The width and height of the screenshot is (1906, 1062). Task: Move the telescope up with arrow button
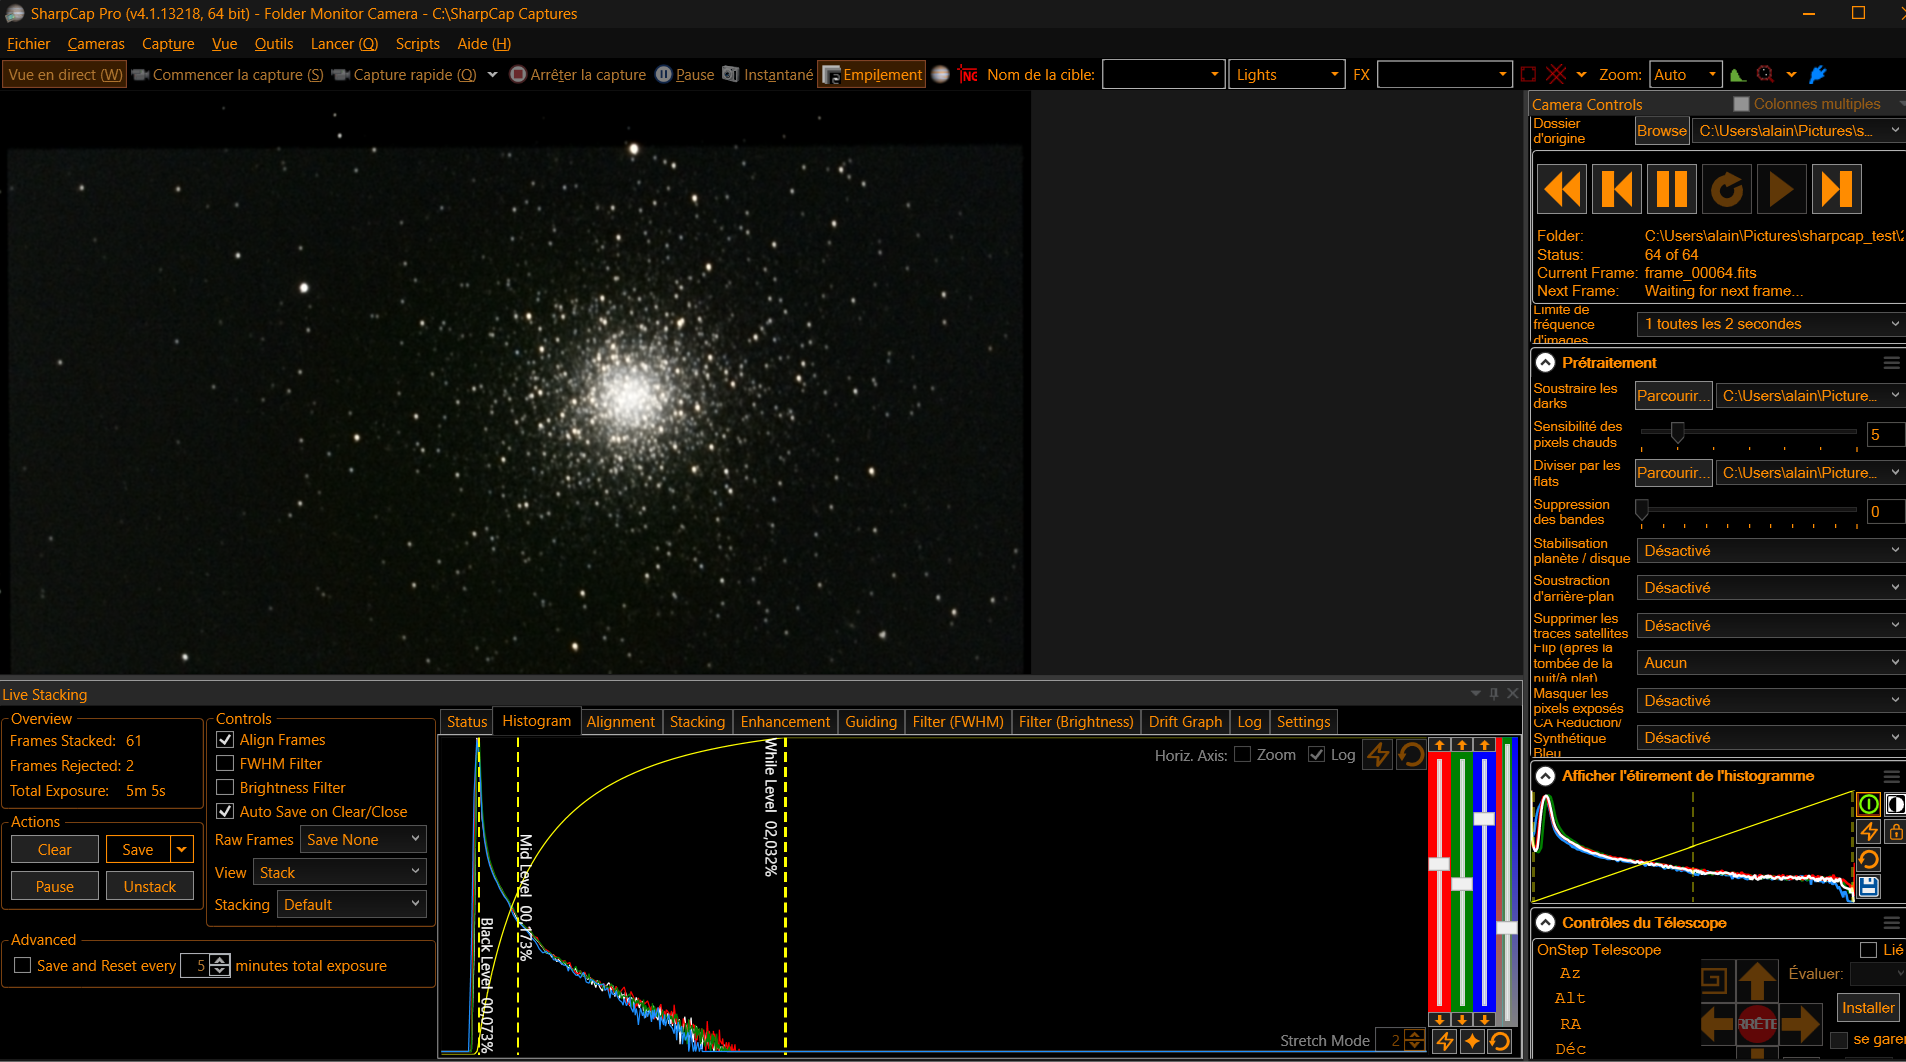pyautogui.click(x=1757, y=980)
